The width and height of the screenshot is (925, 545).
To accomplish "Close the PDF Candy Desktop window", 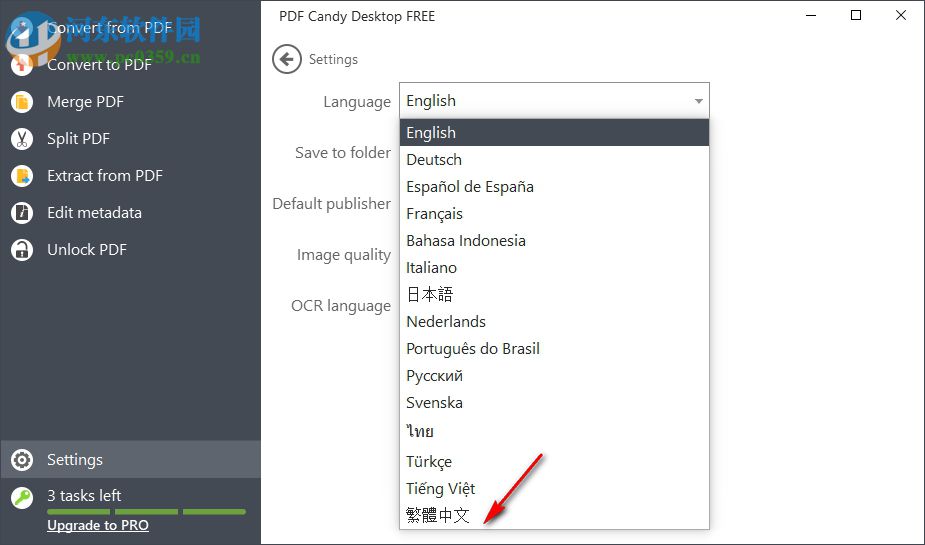I will tap(901, 15).
